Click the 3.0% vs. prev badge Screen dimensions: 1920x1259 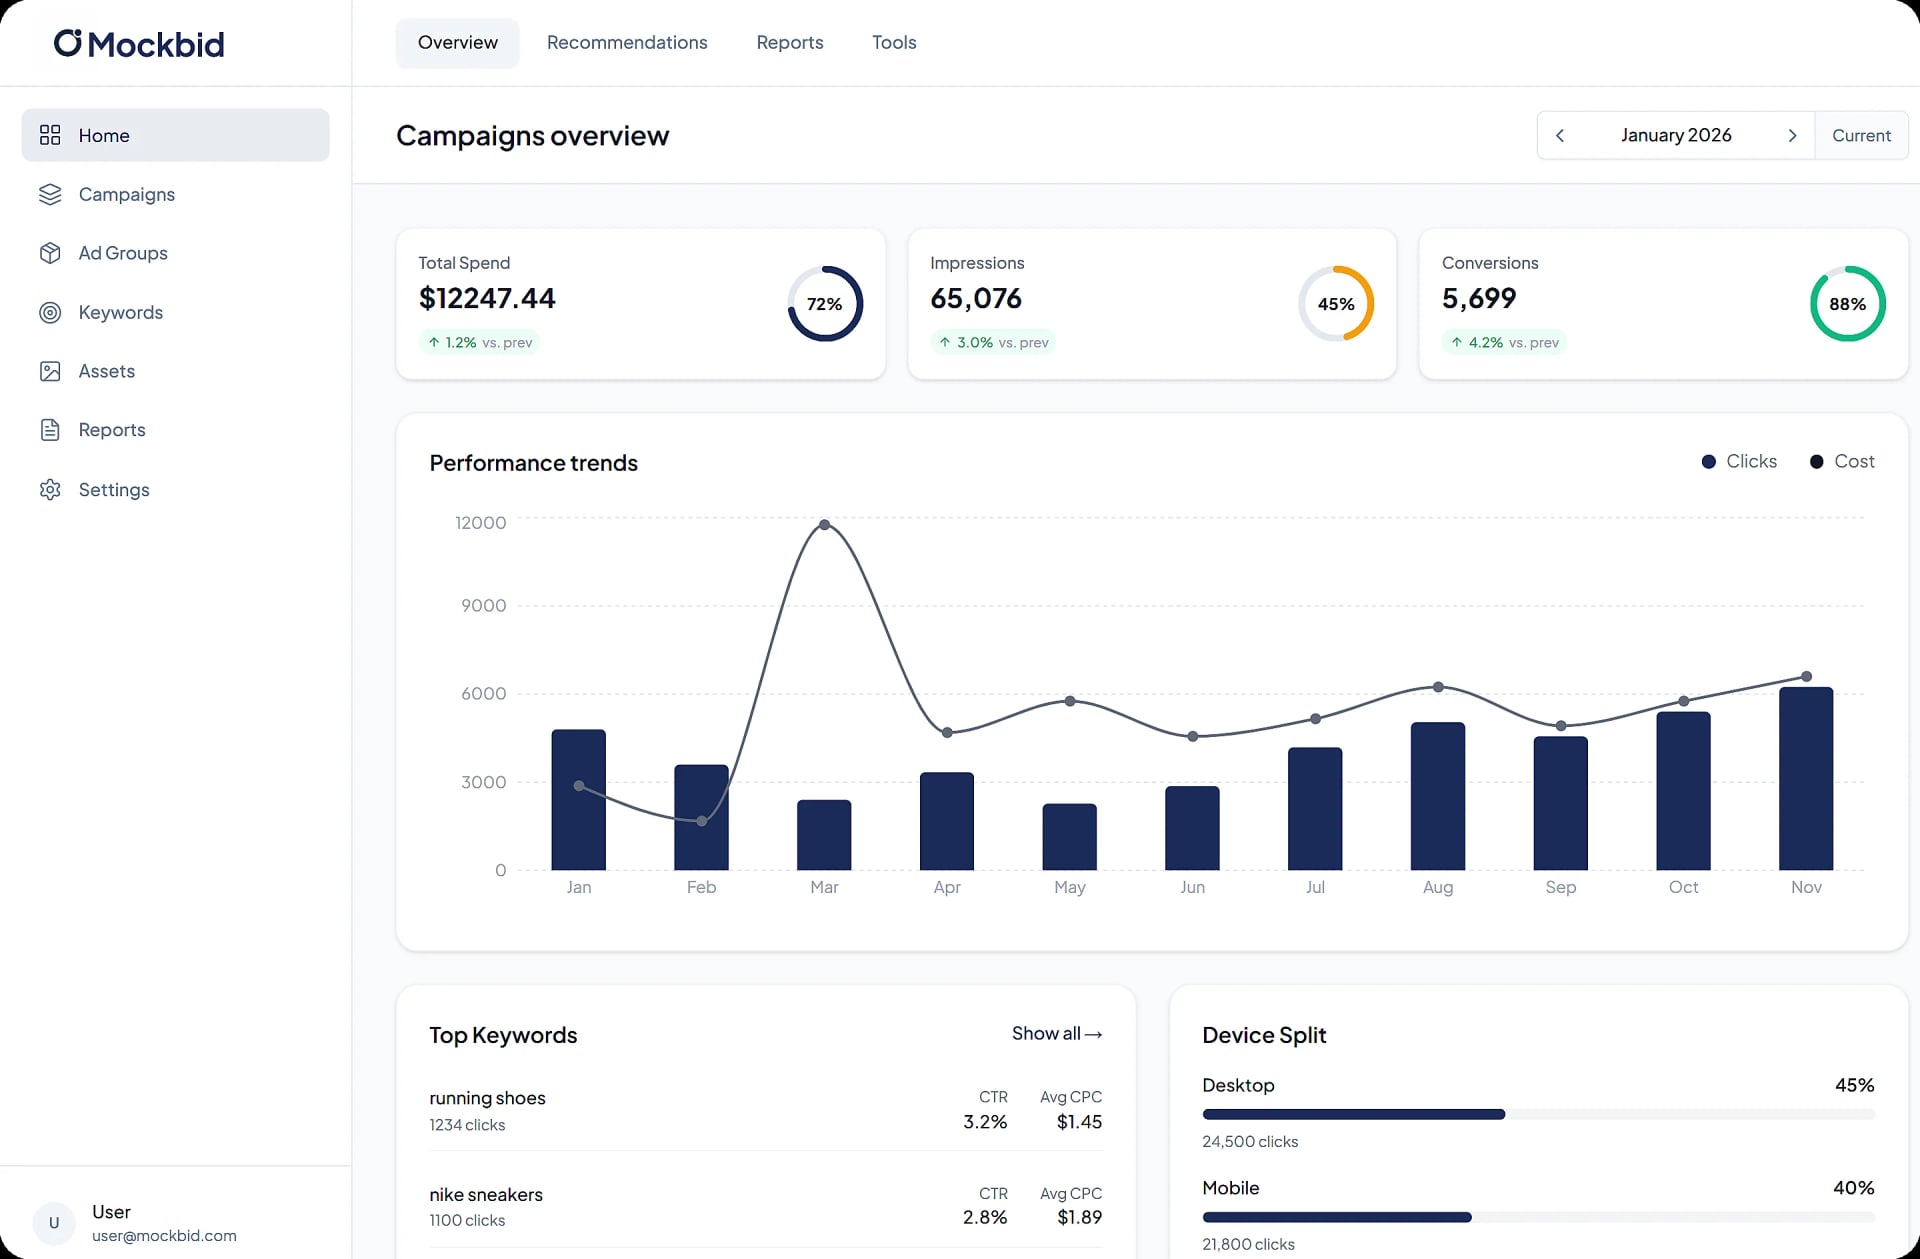[x=994, y=342]
